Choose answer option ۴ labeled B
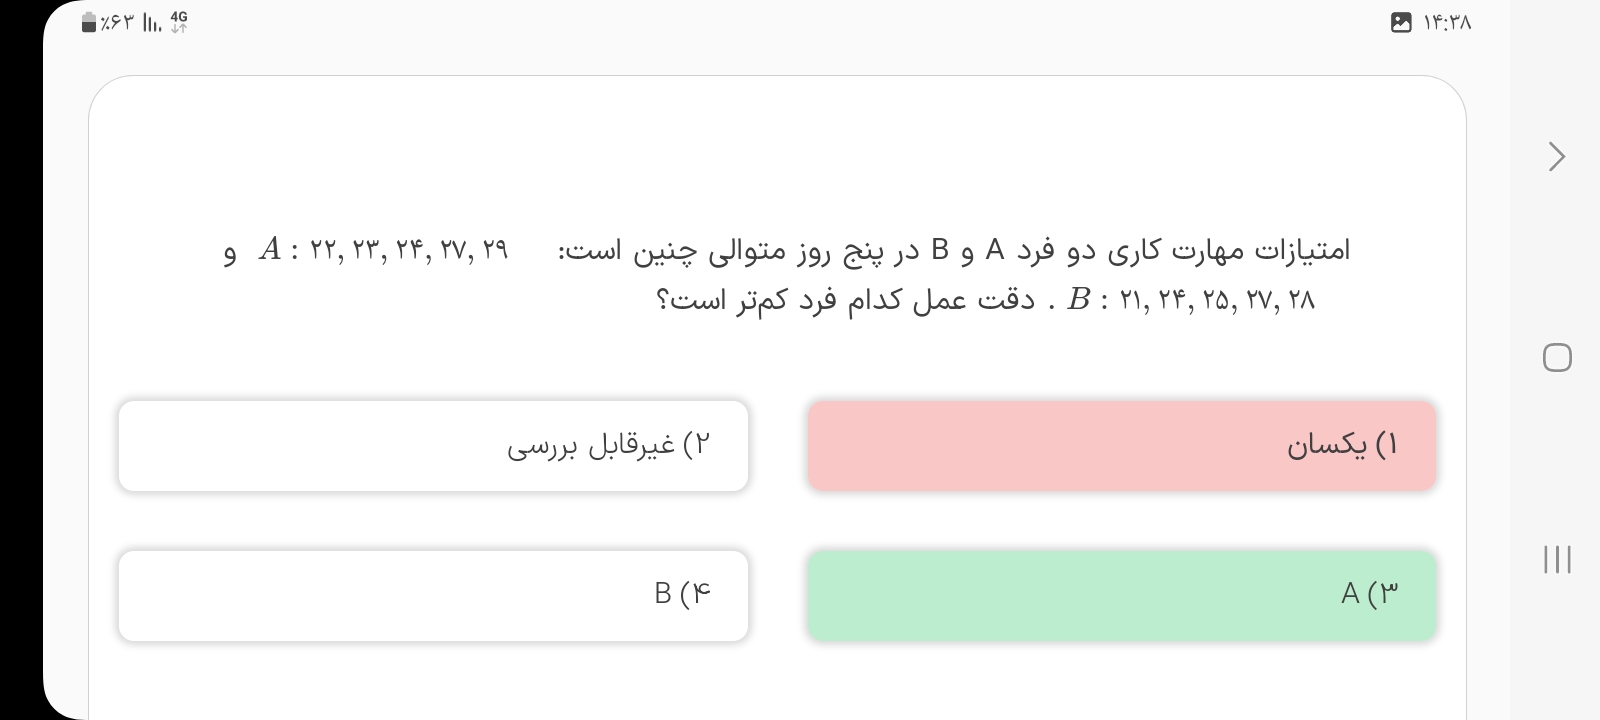This screenshot has height=720, width=1600. (433, 595)
